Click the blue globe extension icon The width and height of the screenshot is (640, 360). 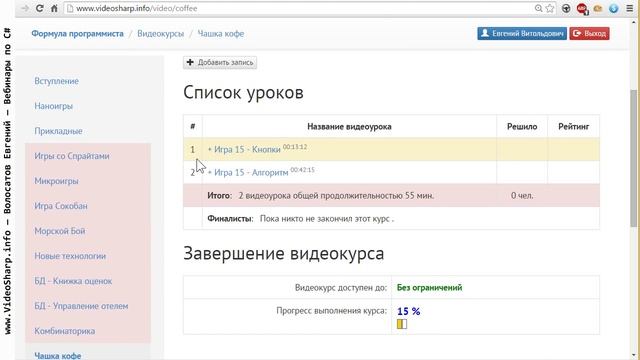(x=613, y=9)
